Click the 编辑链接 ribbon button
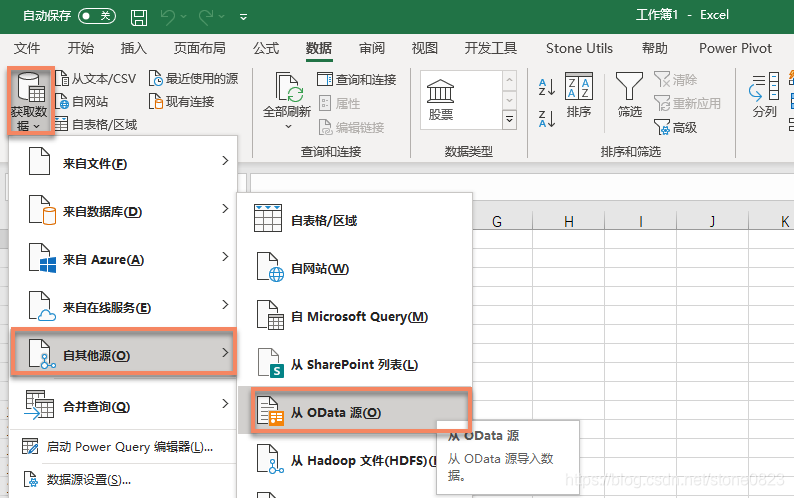 click(351, 127)
